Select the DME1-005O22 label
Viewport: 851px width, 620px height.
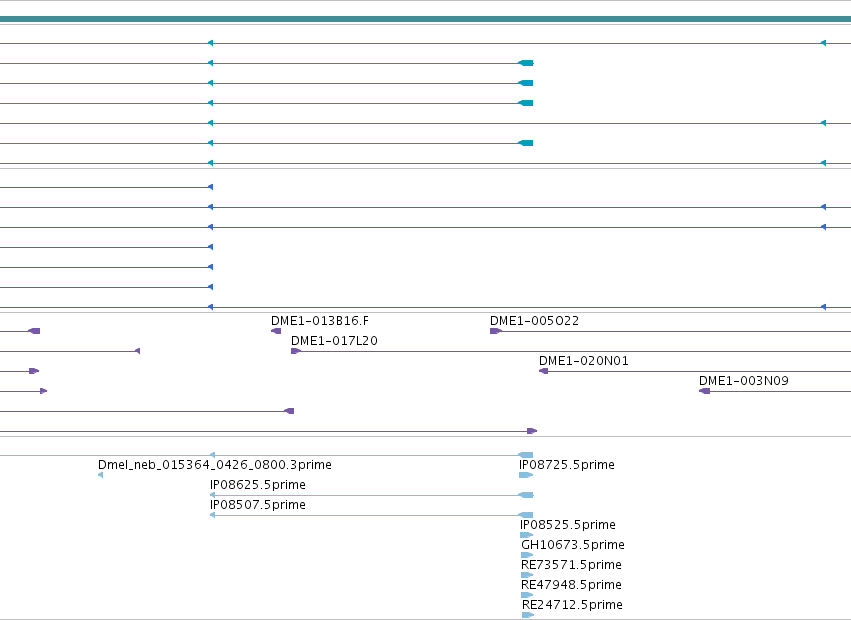535,321
